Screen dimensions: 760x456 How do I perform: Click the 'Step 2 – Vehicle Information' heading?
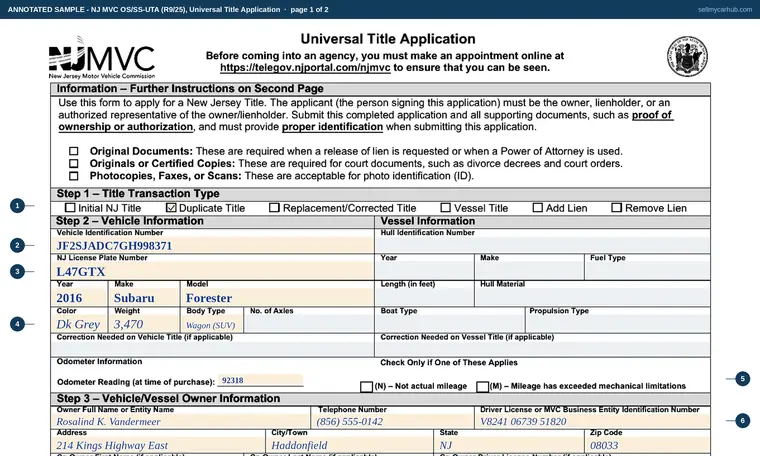pos(129,221)
